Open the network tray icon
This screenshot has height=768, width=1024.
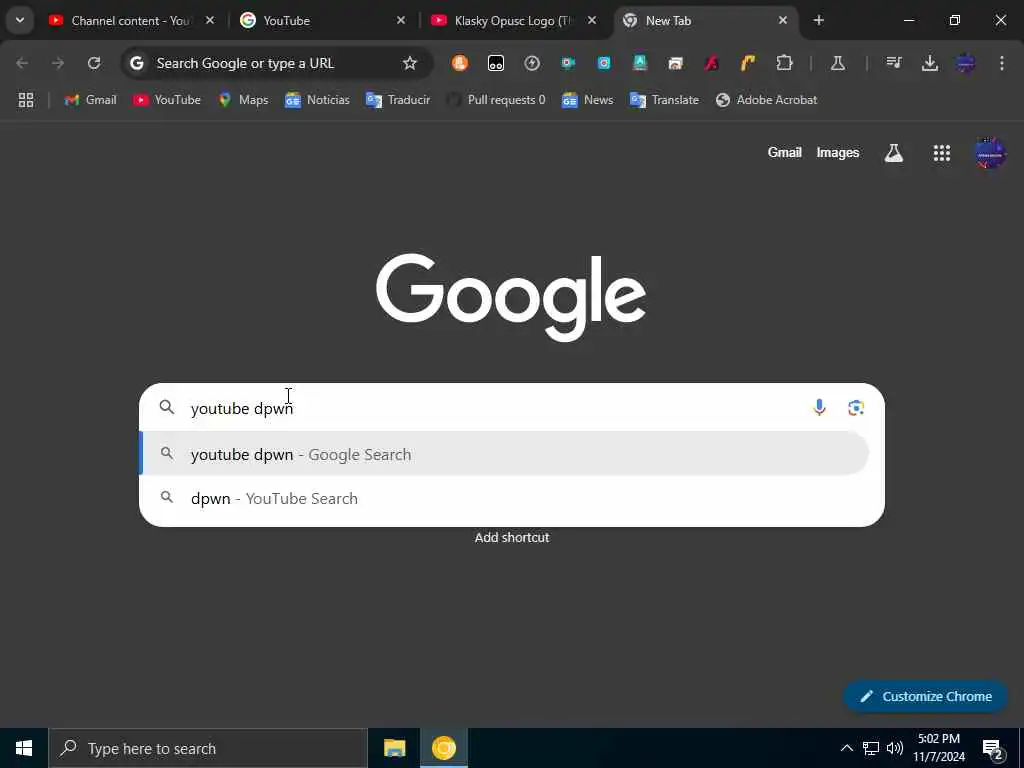tap(871, 748)
